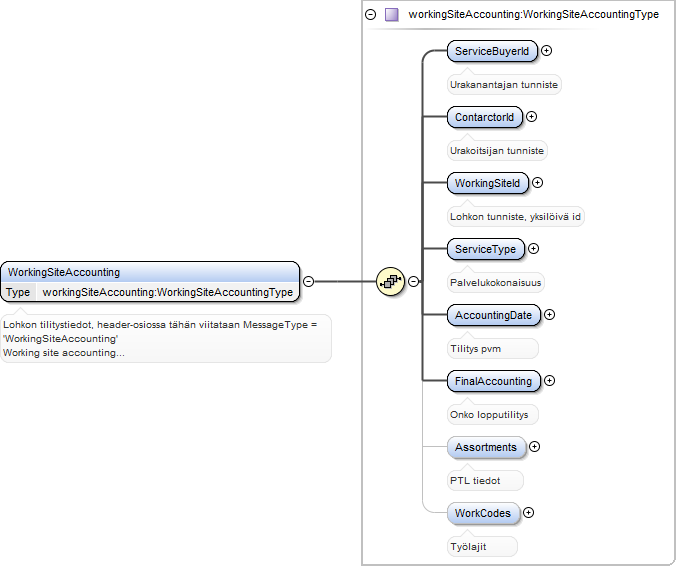Expand the ServiceBuyerId element
677x567 pixels.
pos(547,51)
